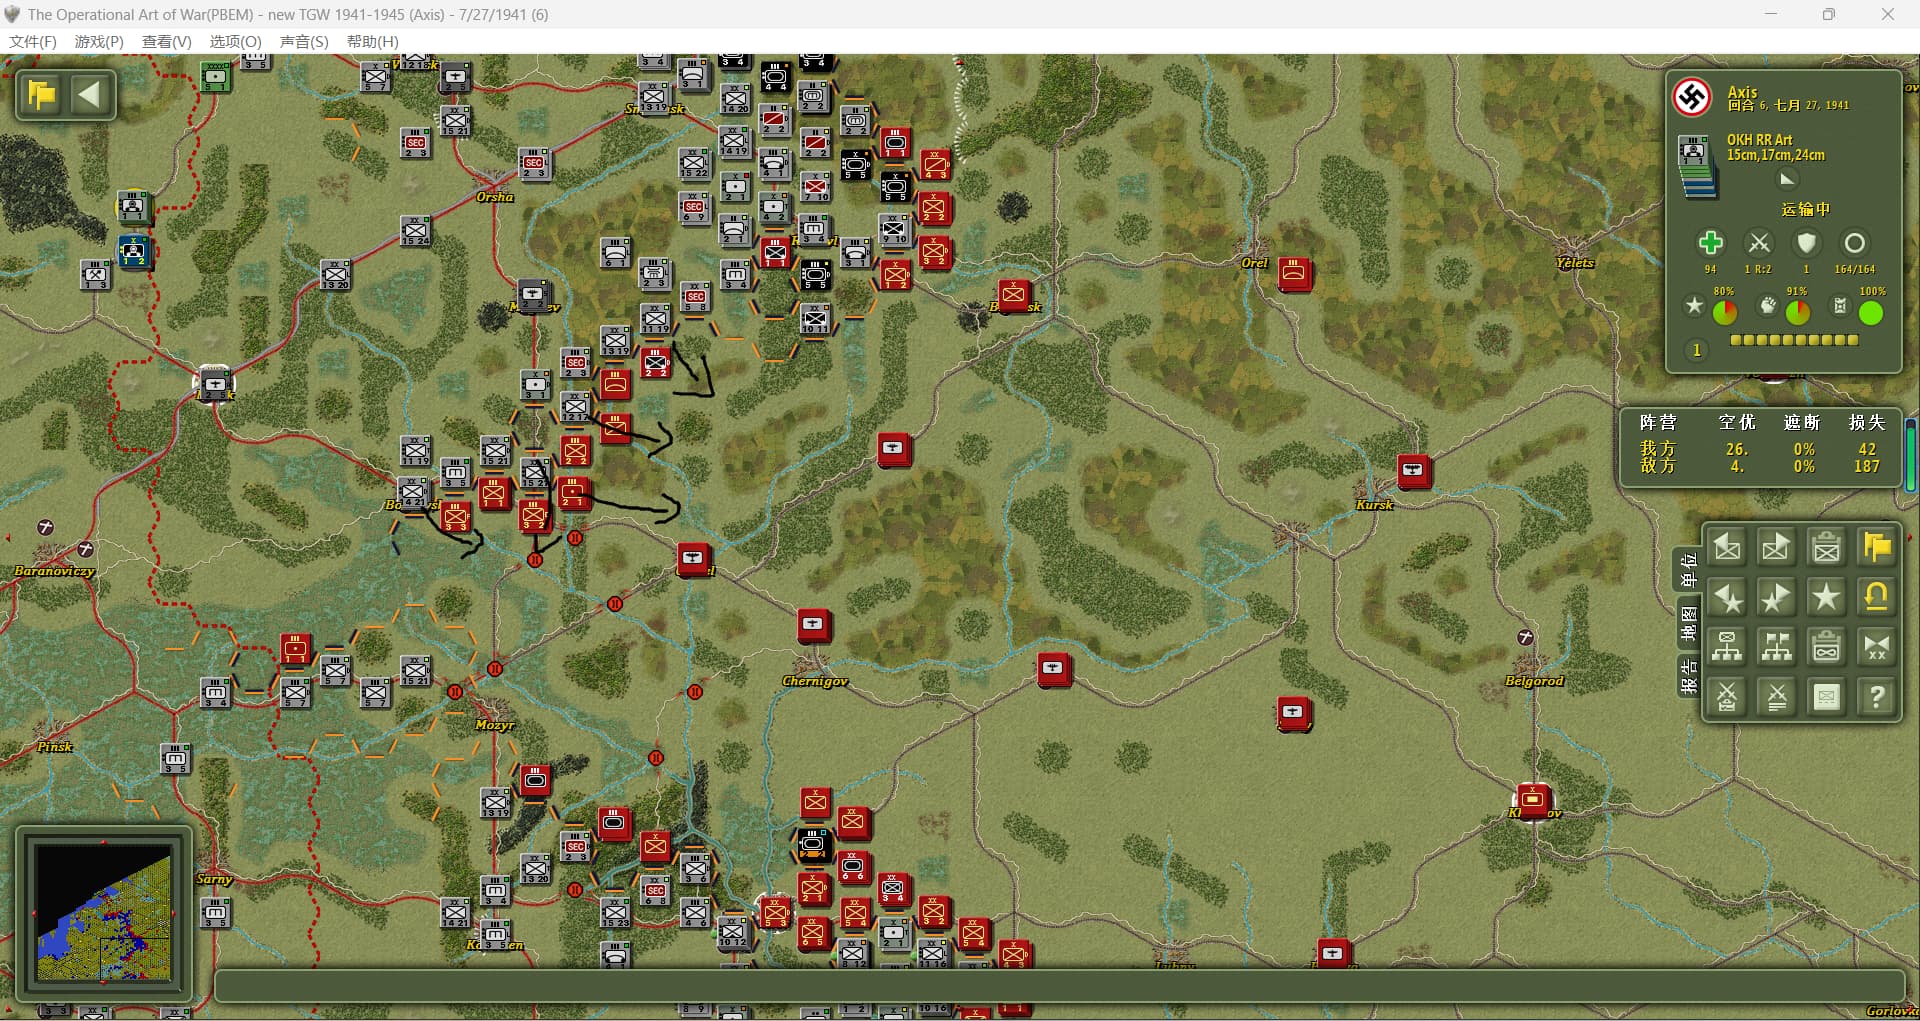The image size is (1920, 1021).
Task: Open the 文件(F) menu
Action: tap(33, 41)
